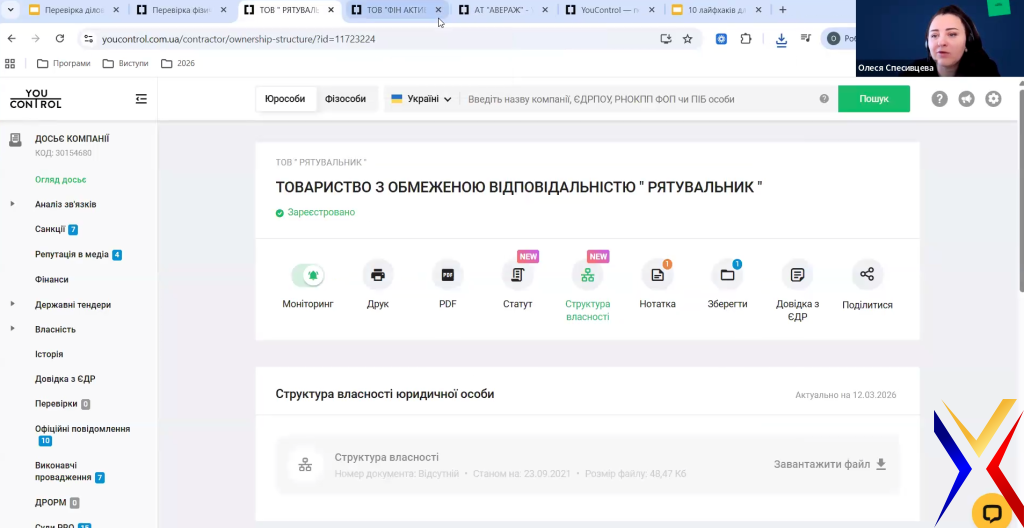Switch search to Юрособи
Screen dimensions: 1024x528
(285, 99)
